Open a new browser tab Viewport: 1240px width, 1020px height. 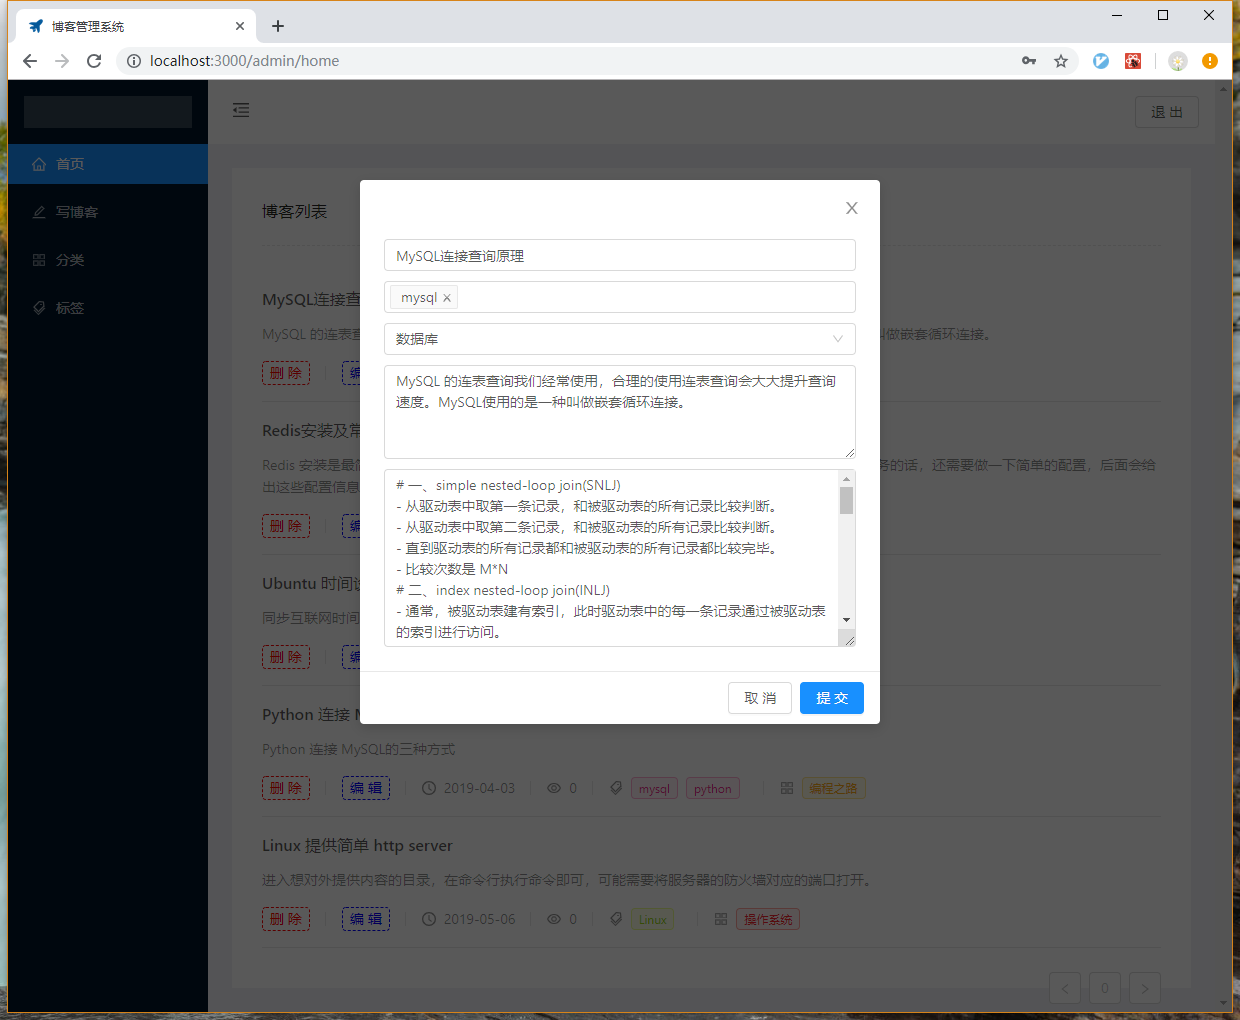278,26
